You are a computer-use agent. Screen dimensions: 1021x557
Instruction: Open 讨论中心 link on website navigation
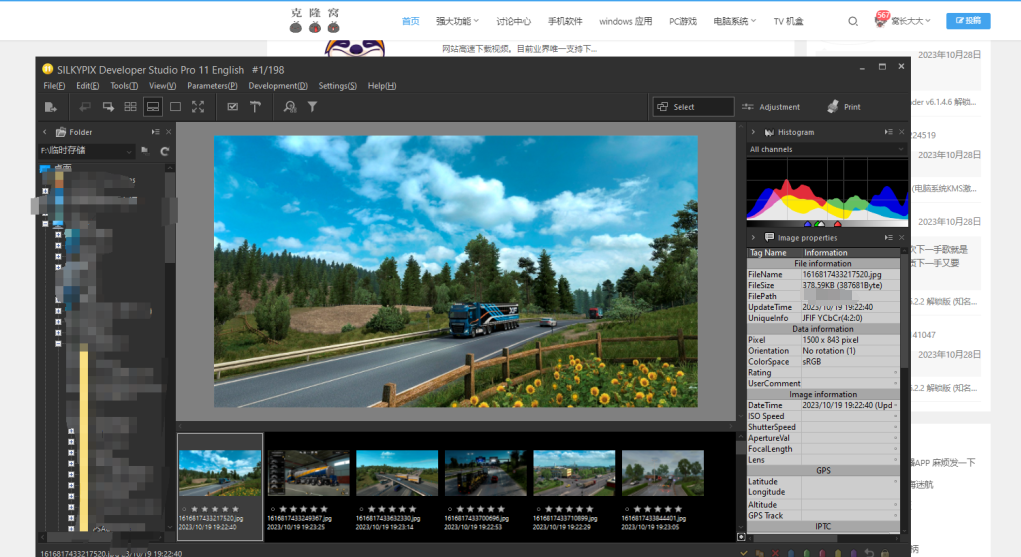(514, 21)
